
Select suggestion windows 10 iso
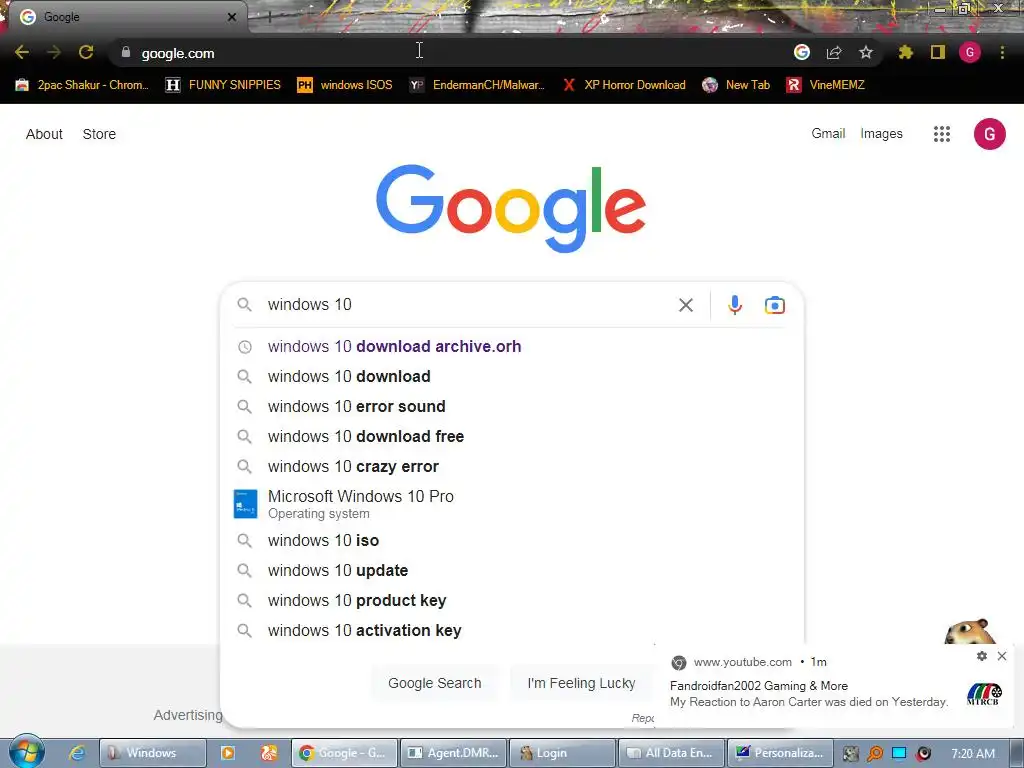513,540
